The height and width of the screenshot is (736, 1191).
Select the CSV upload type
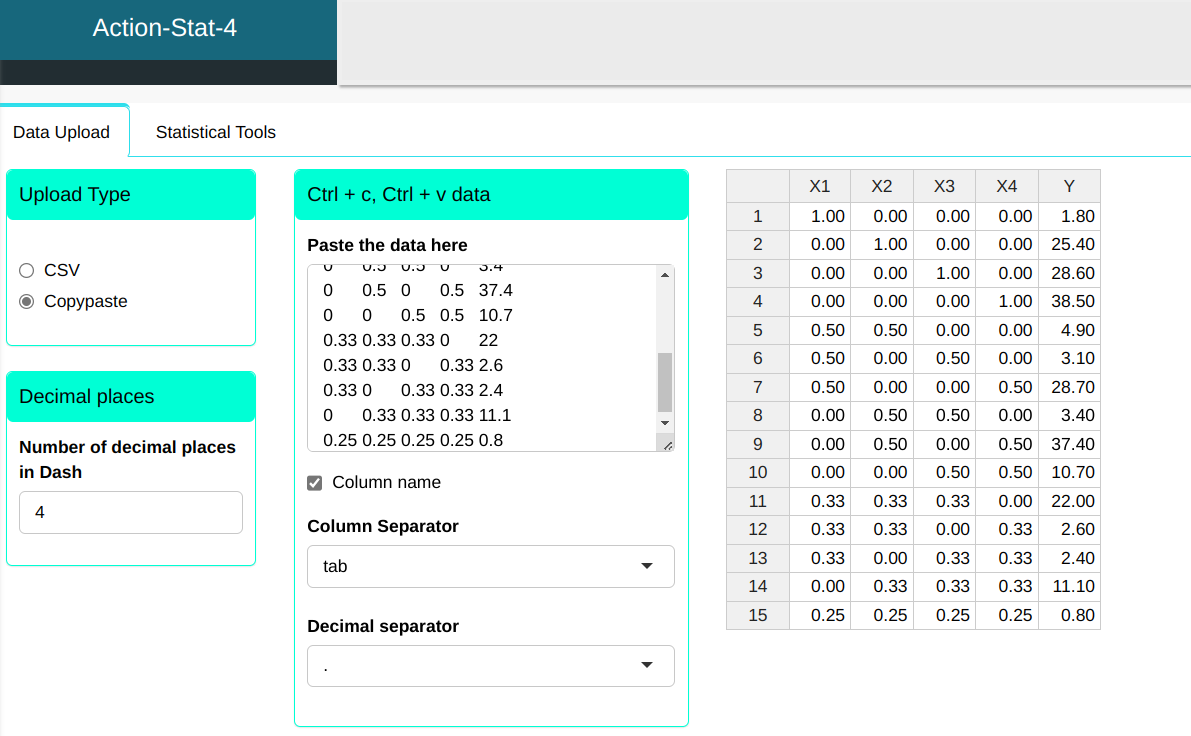(27, 270)
